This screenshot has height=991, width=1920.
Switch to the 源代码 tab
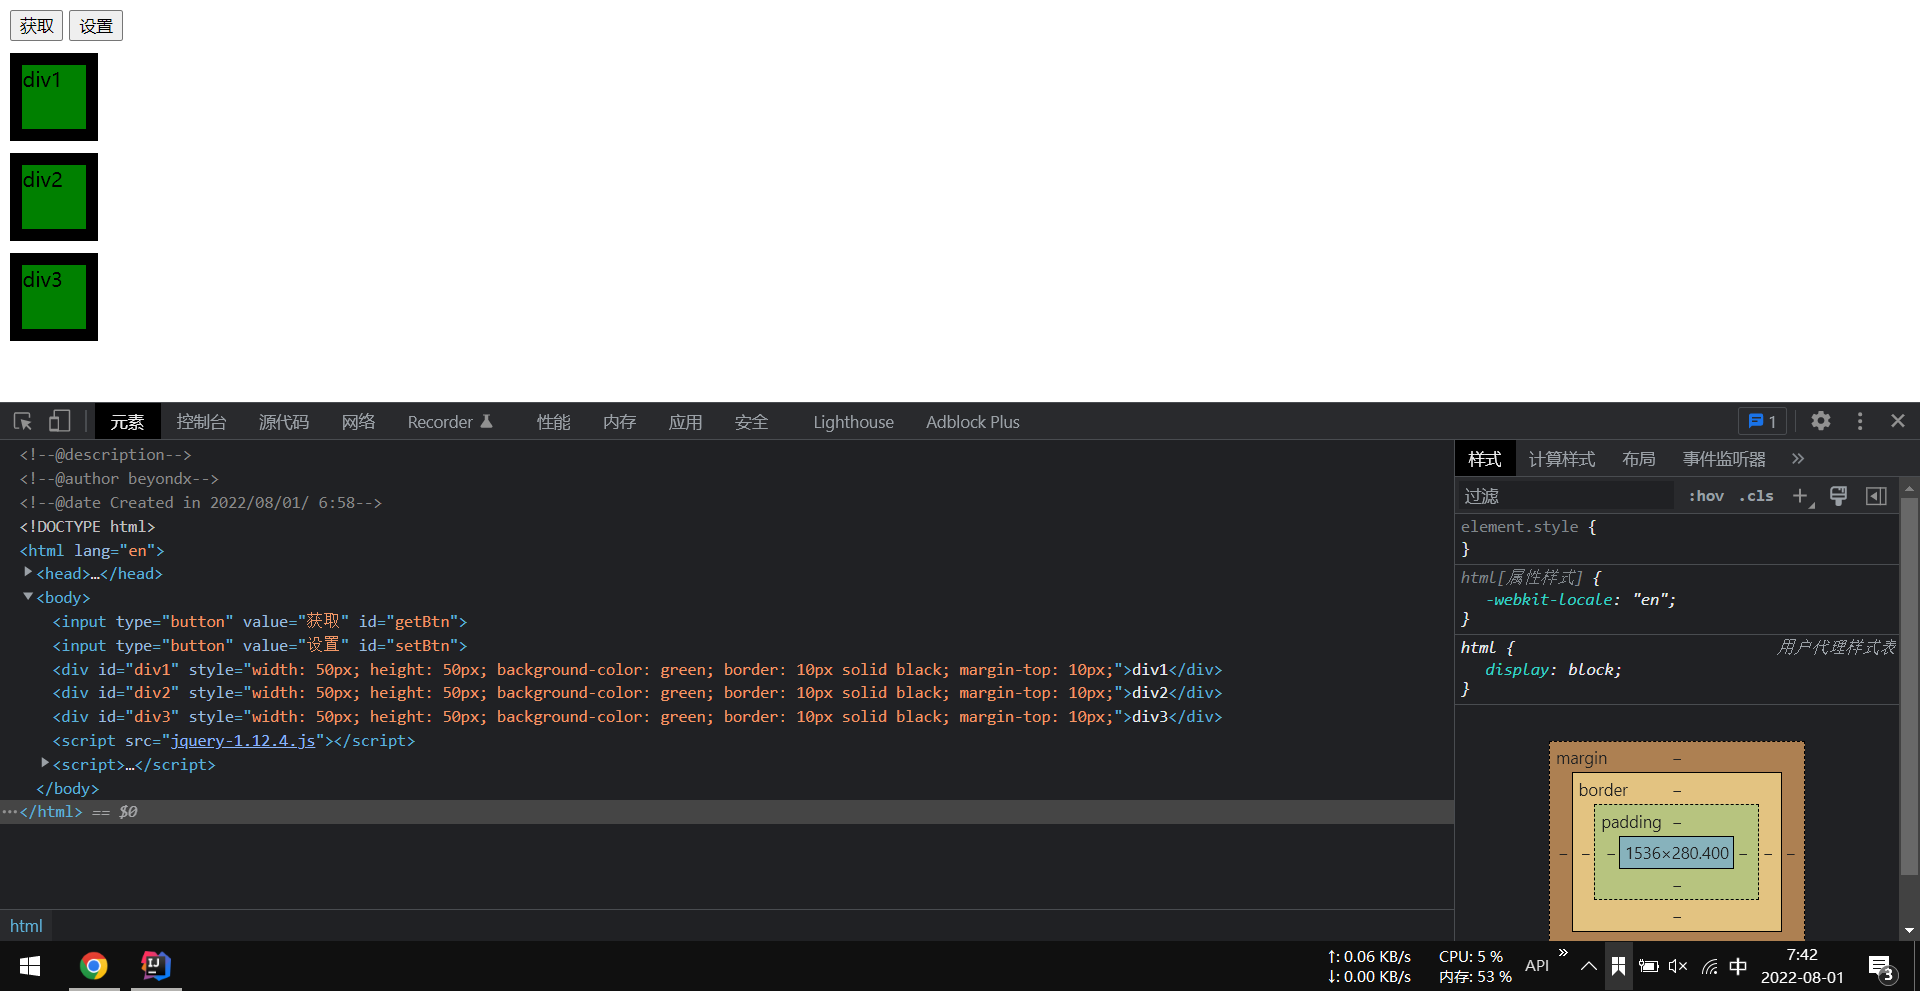284,422
